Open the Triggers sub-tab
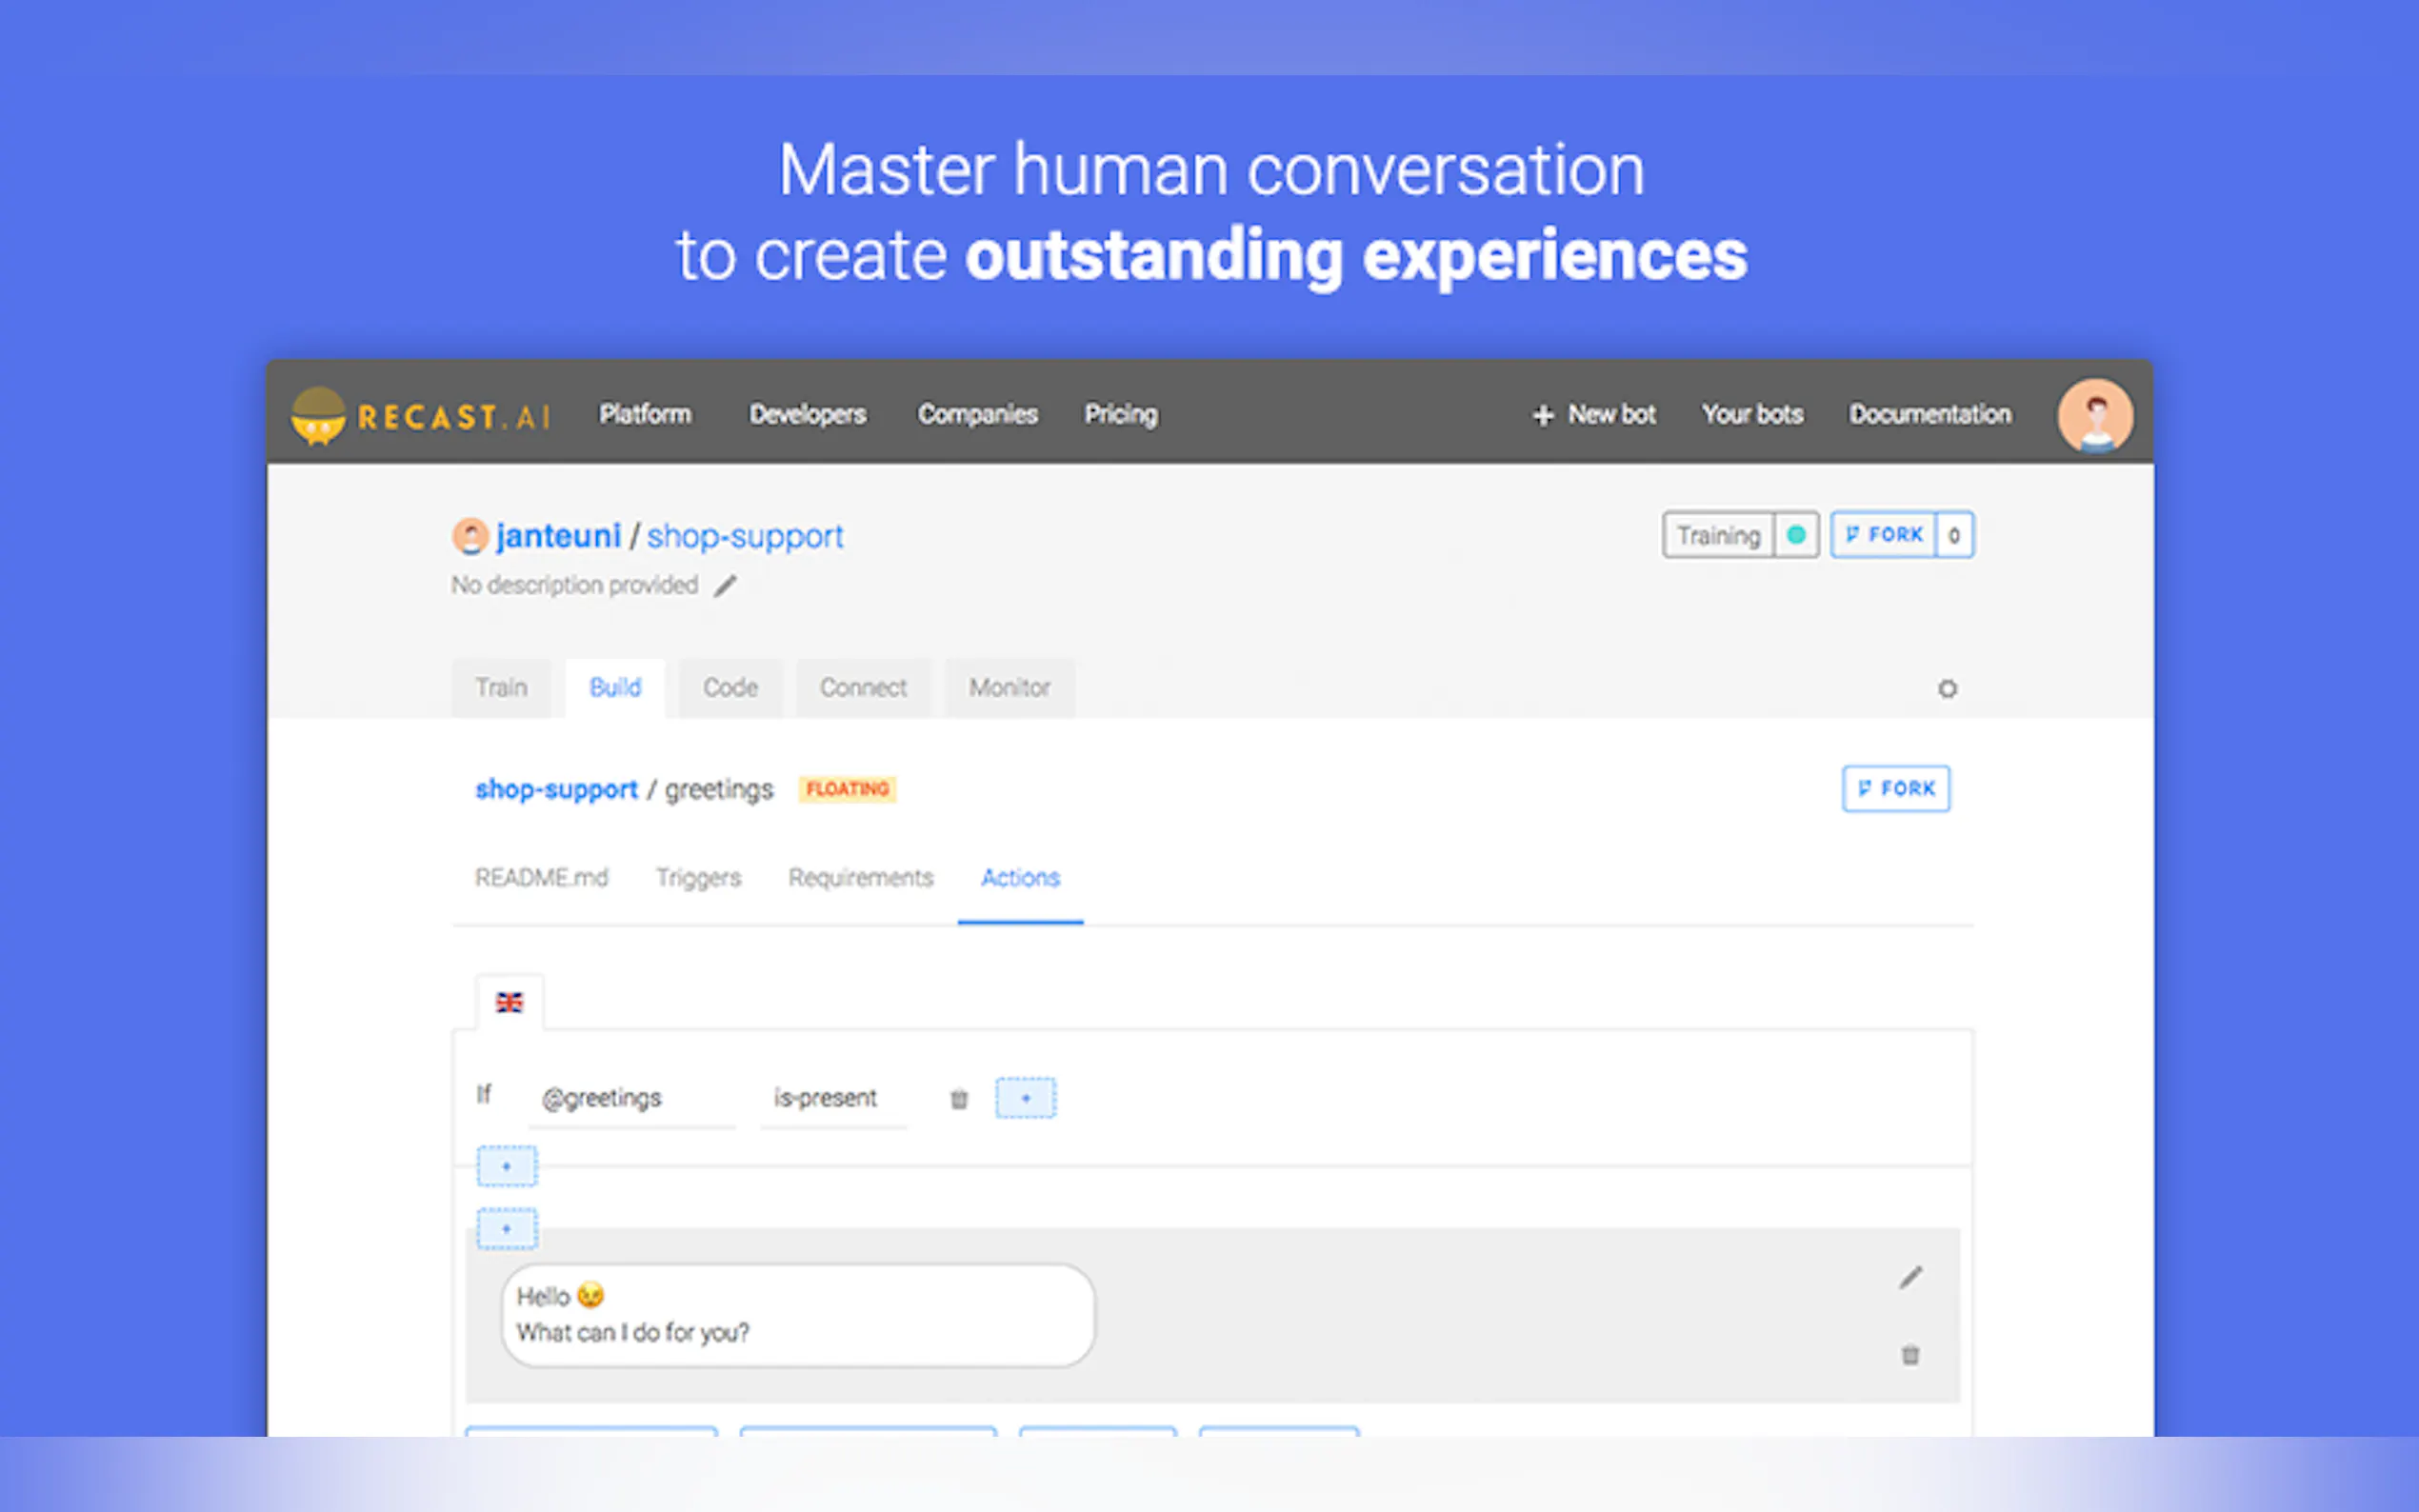The height and width of the screenshot is (1512, 2419). pos(698,878)
